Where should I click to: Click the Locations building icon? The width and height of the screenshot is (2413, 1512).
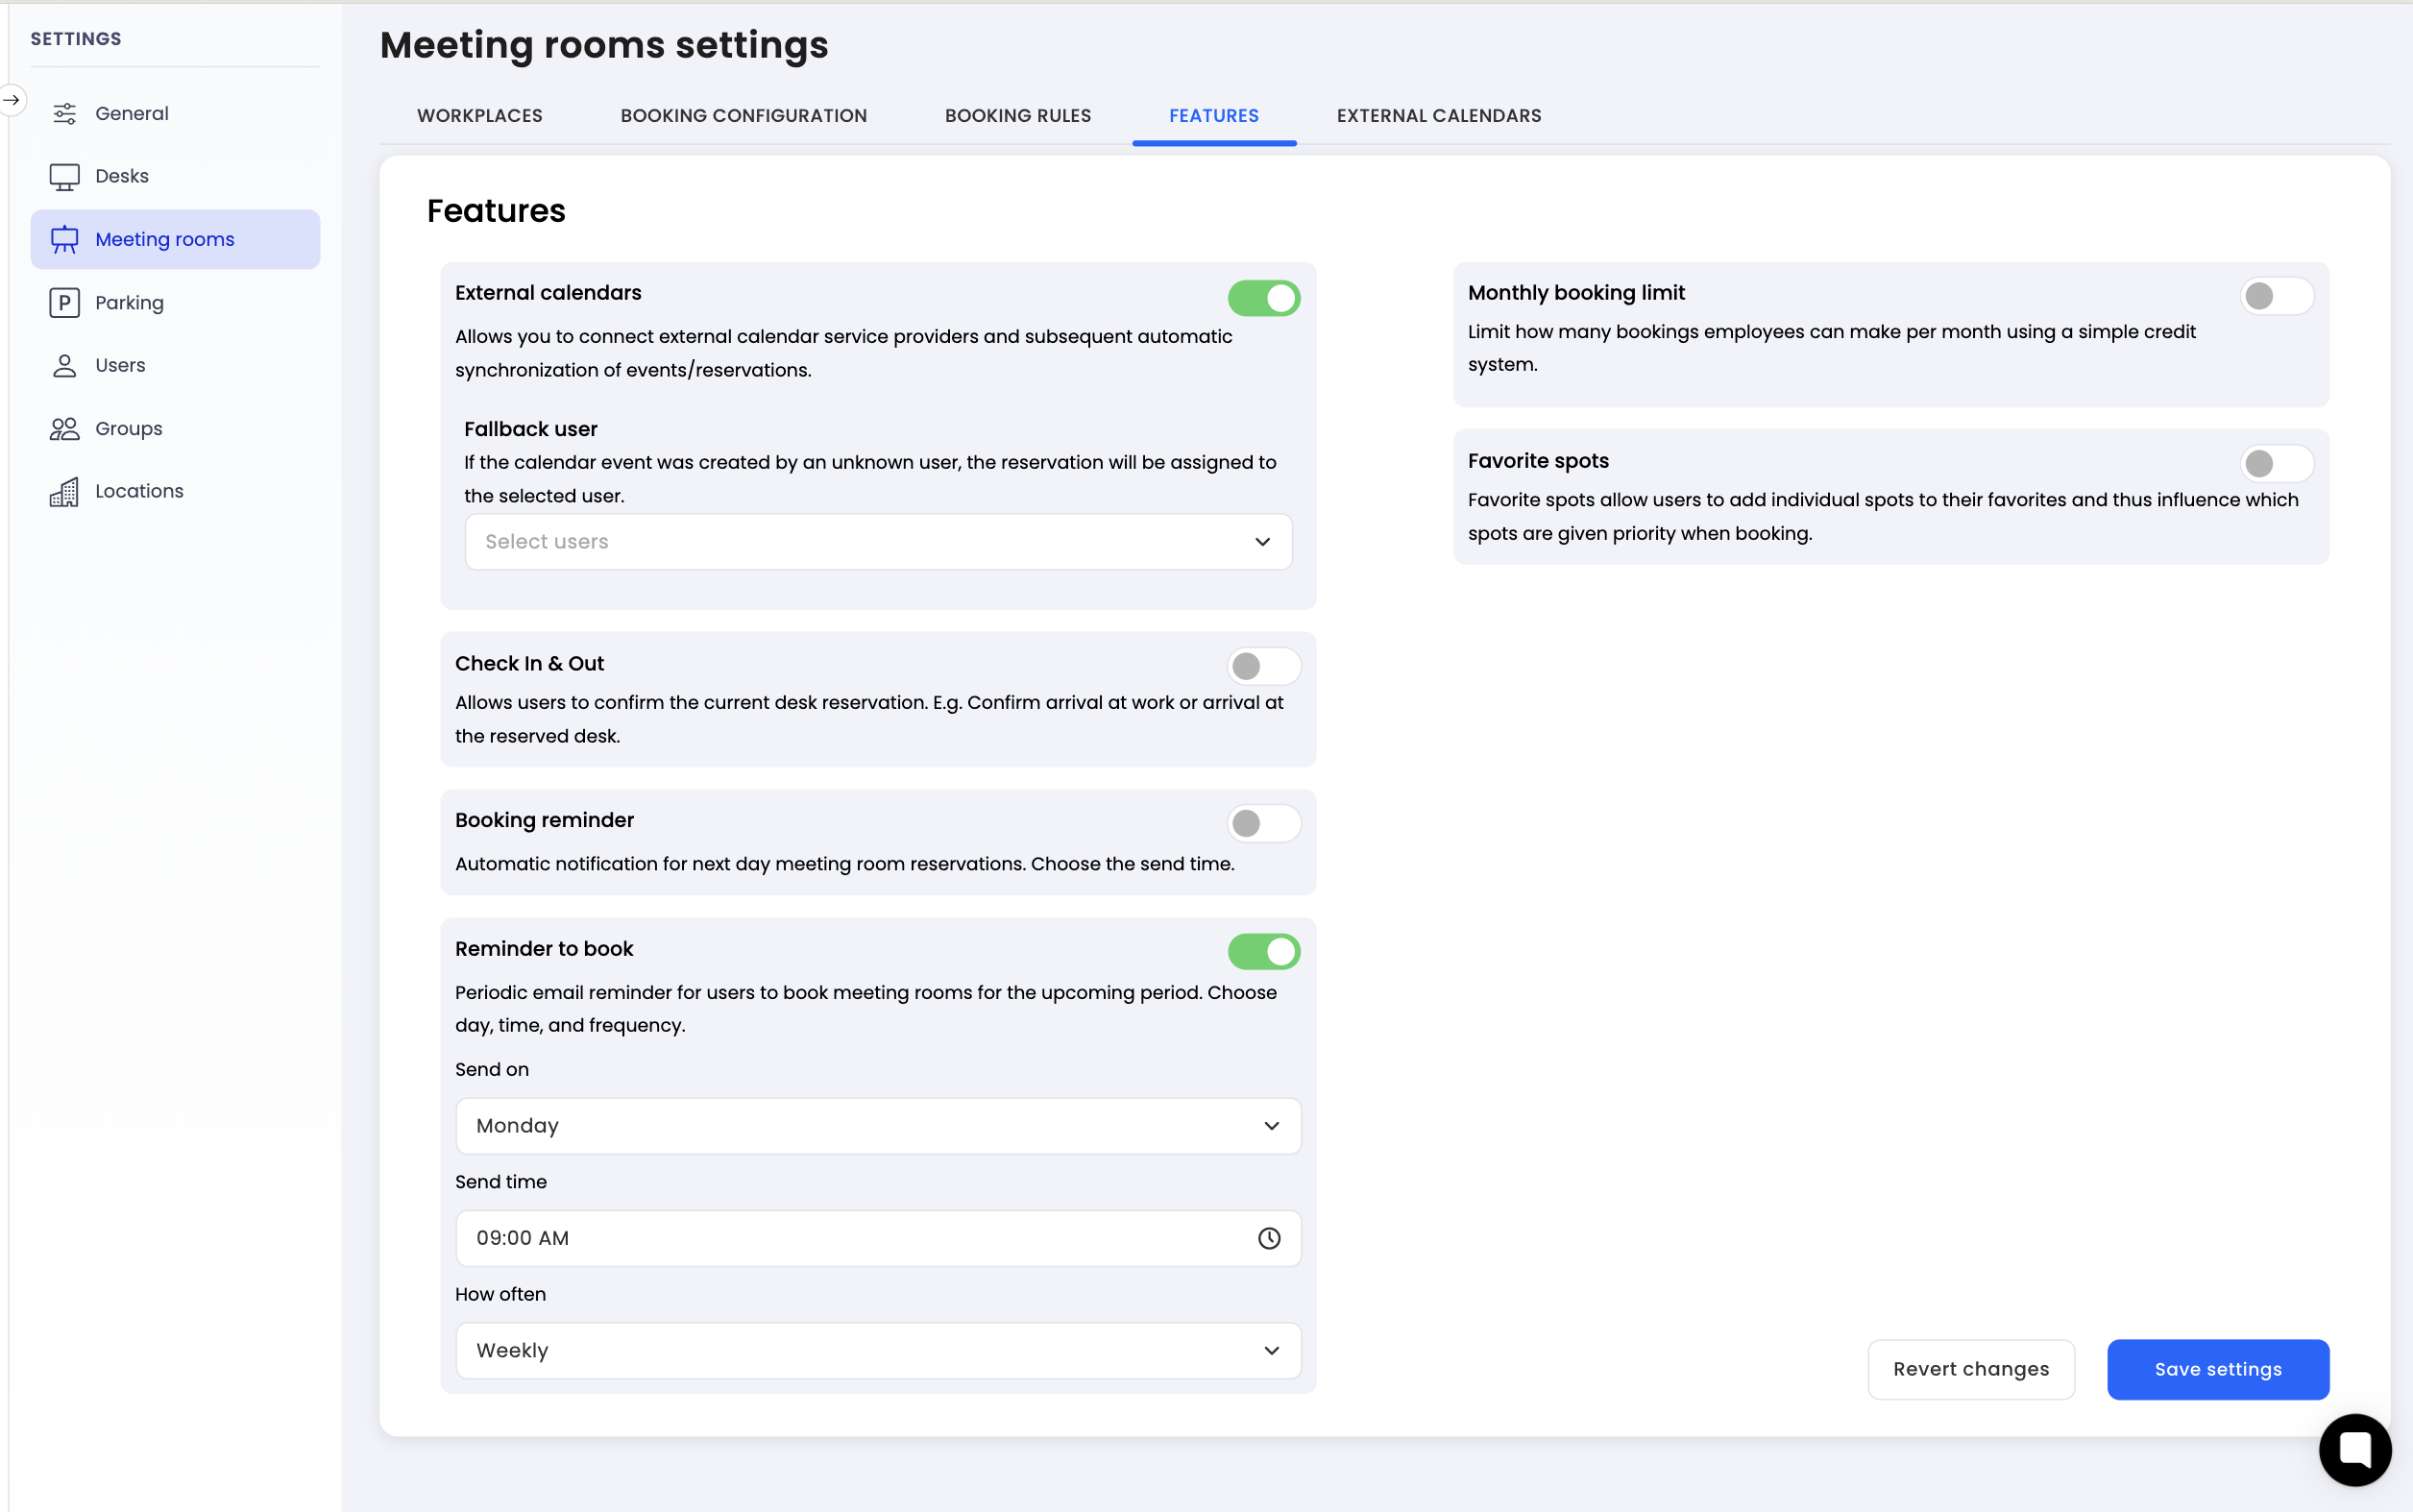coord(64,491)
